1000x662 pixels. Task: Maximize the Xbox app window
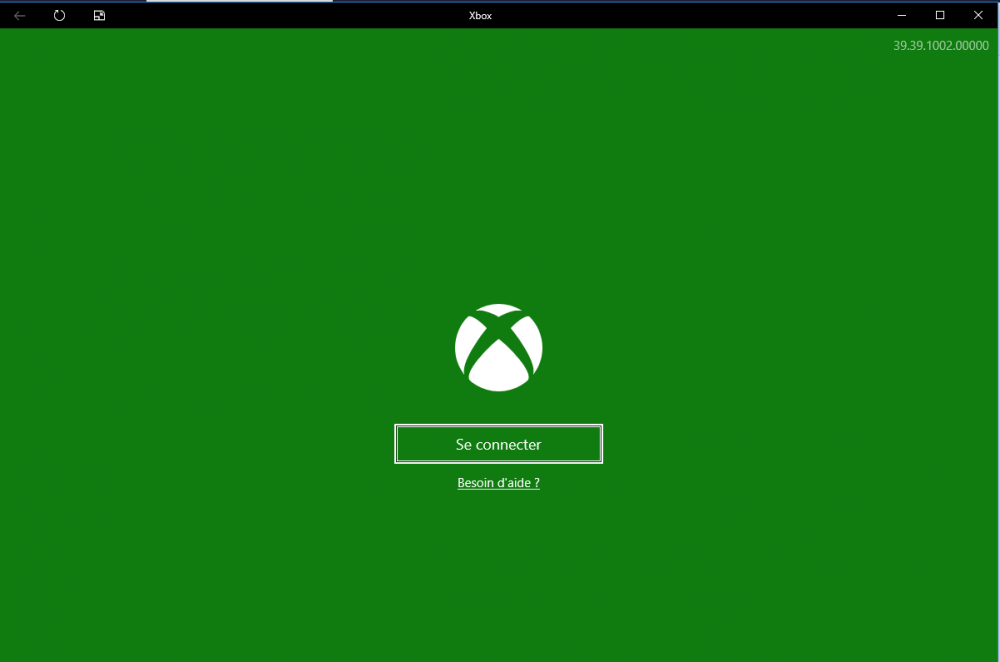click(940, 15)
